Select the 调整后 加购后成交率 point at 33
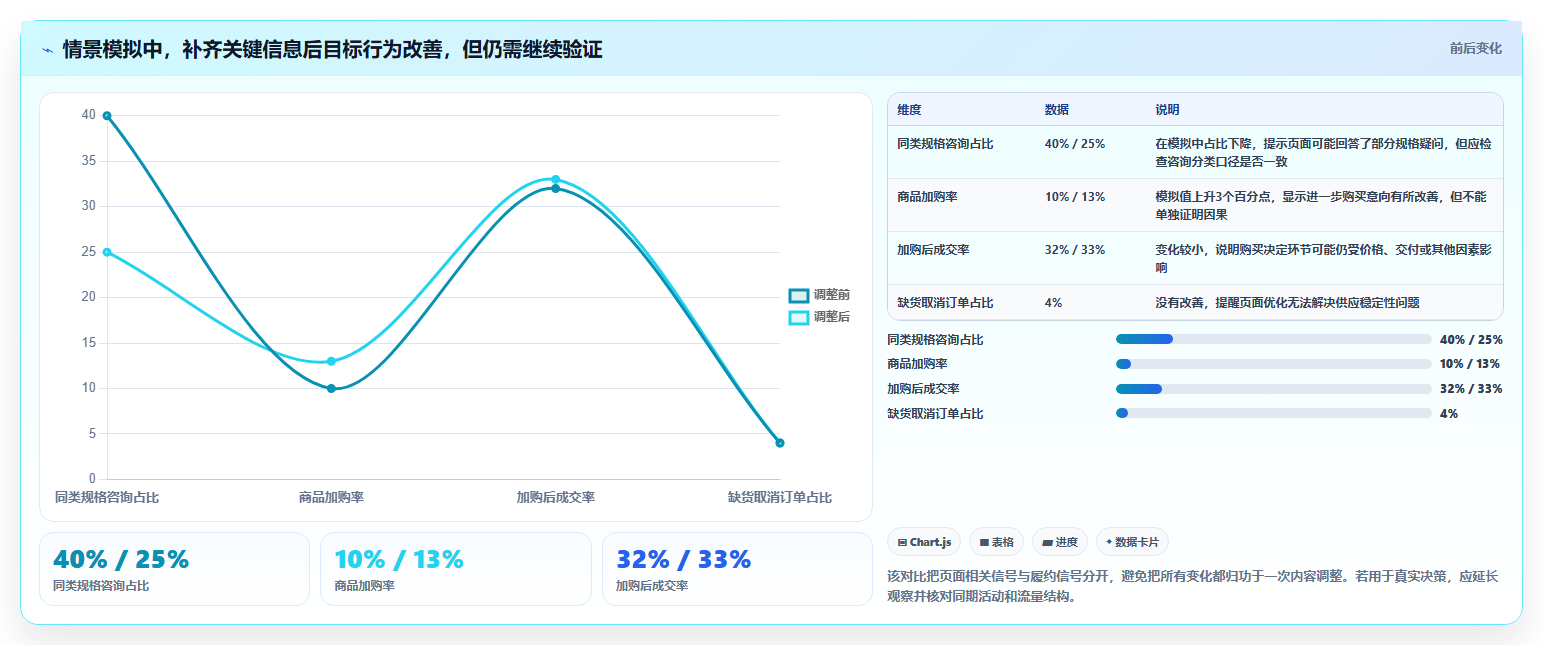This screenshot has height=645, width=1543. pos(555,179)
